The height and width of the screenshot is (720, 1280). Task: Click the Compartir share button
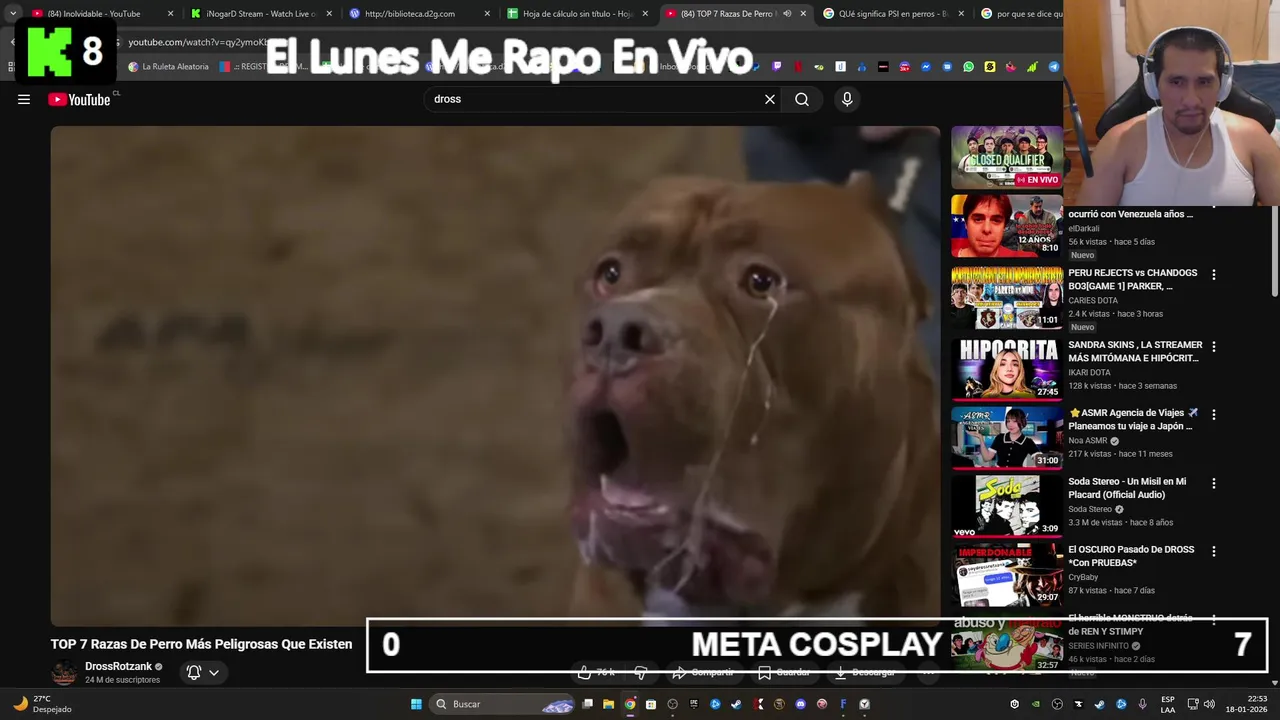click(702, 672)
